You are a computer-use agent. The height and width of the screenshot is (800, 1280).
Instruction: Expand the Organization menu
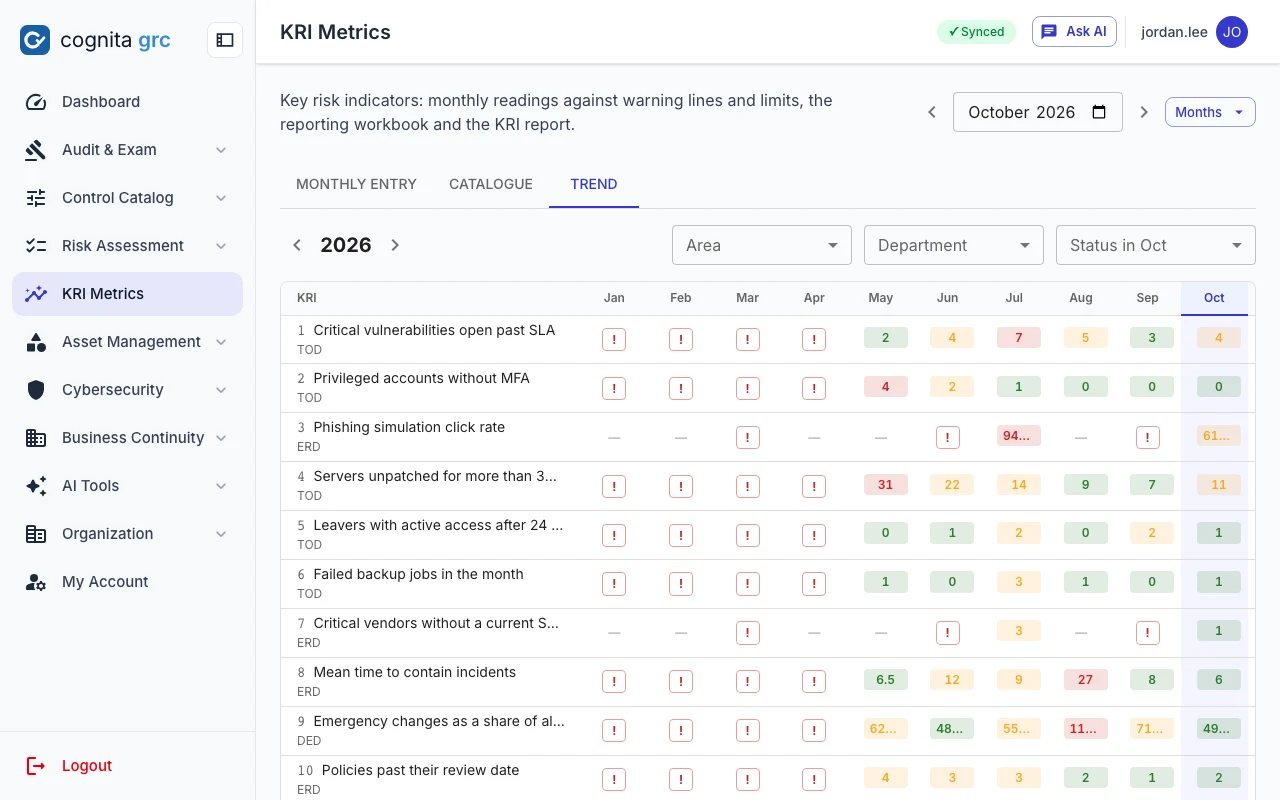(221, 534)
